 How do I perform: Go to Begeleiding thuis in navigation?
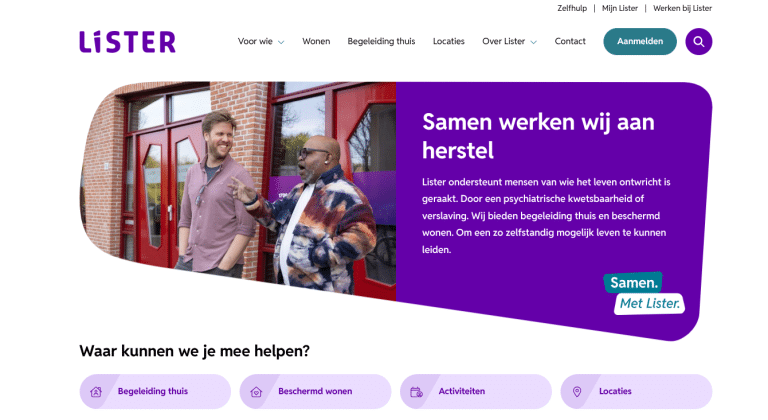tap(381, 41)
